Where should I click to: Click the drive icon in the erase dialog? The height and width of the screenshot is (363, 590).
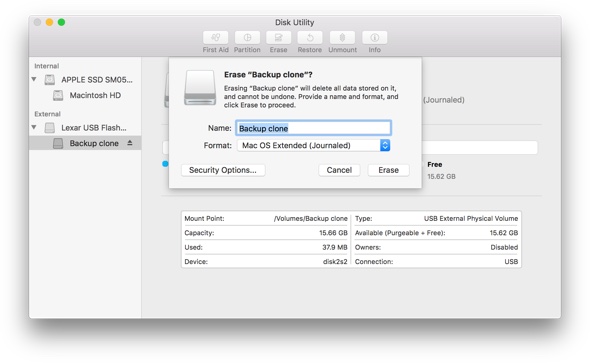(x=200, y=88)
